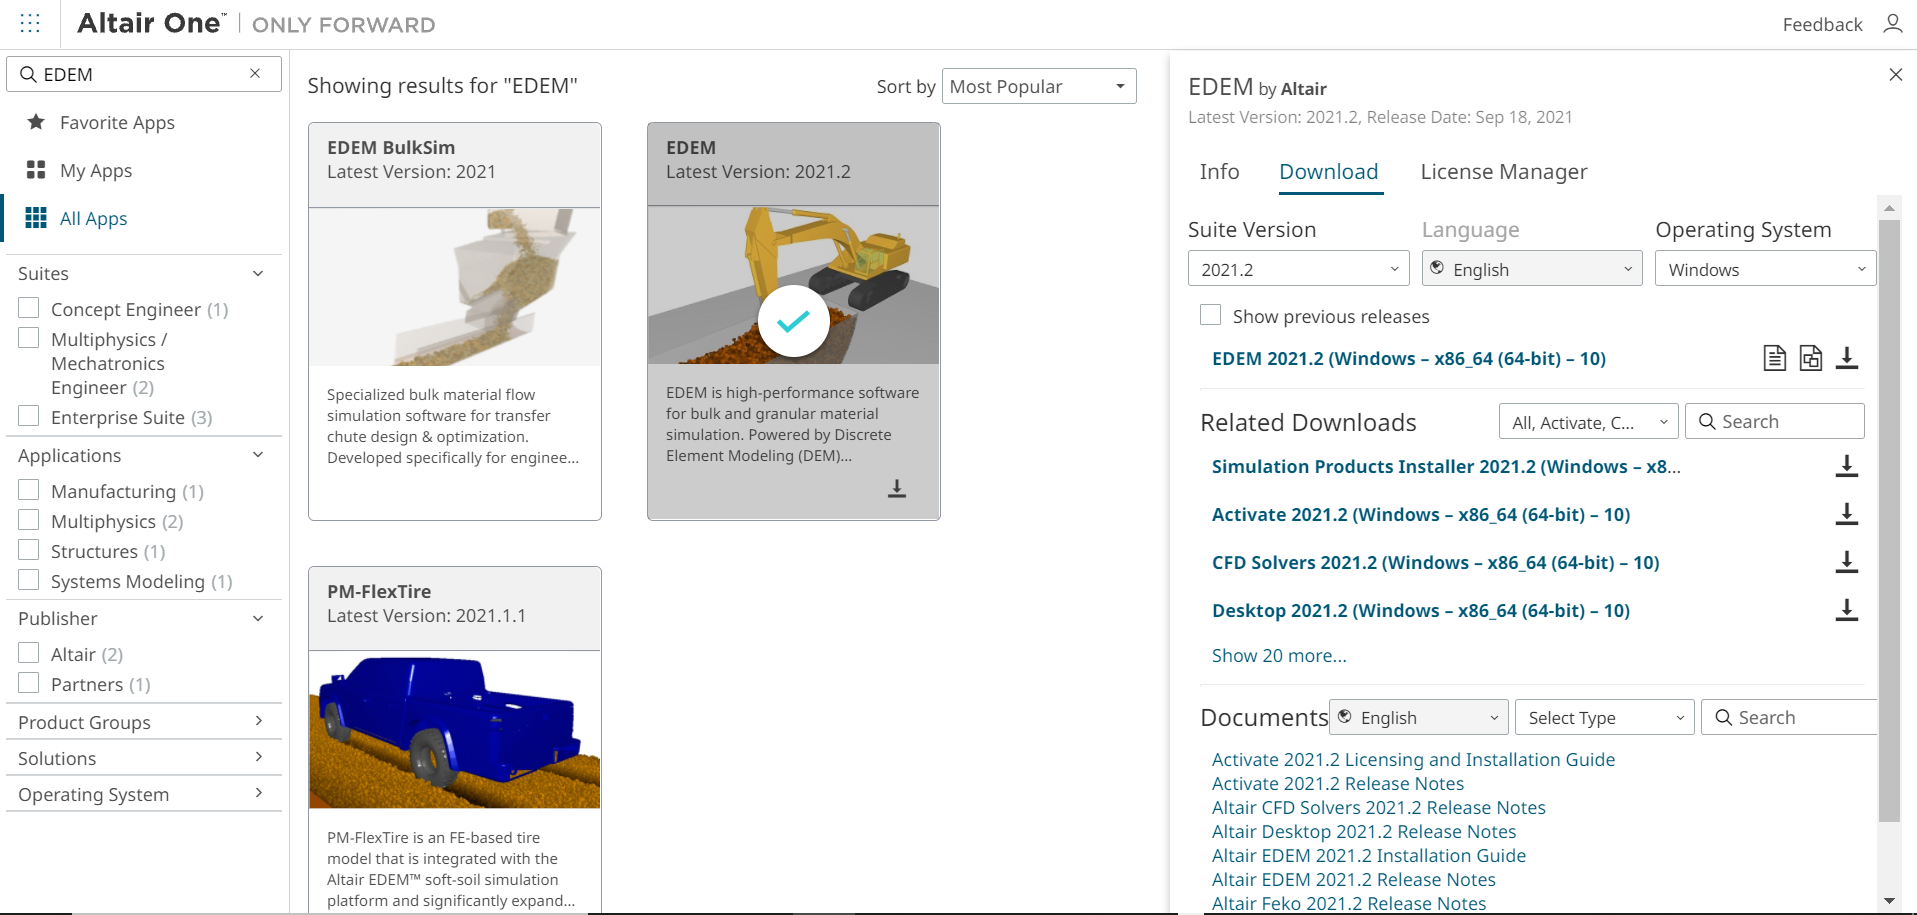Open EDEM 2021.2 release notes document icon
This screenshot has width=1917, height=915.
(1774, 358)
